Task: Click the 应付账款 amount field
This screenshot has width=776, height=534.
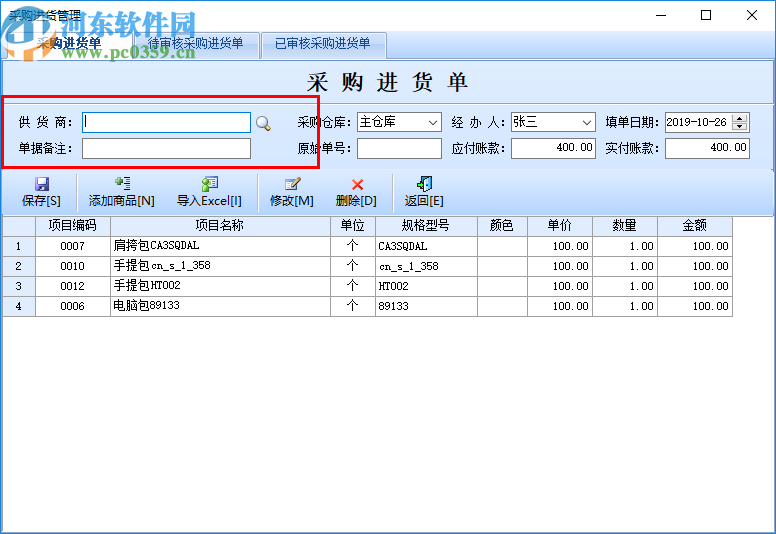Action: click(x=553, y=148)
